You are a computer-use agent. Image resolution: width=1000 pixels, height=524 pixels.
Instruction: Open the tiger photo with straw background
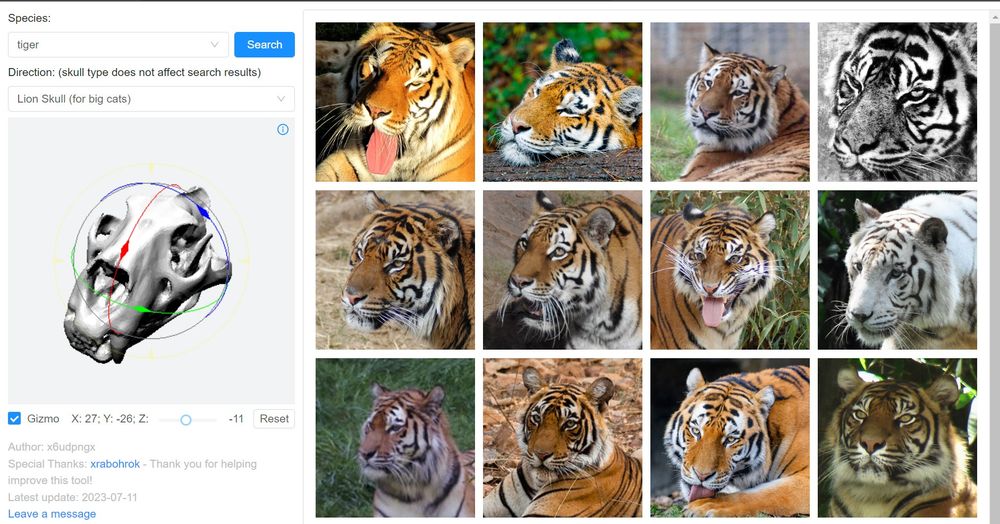395,270
